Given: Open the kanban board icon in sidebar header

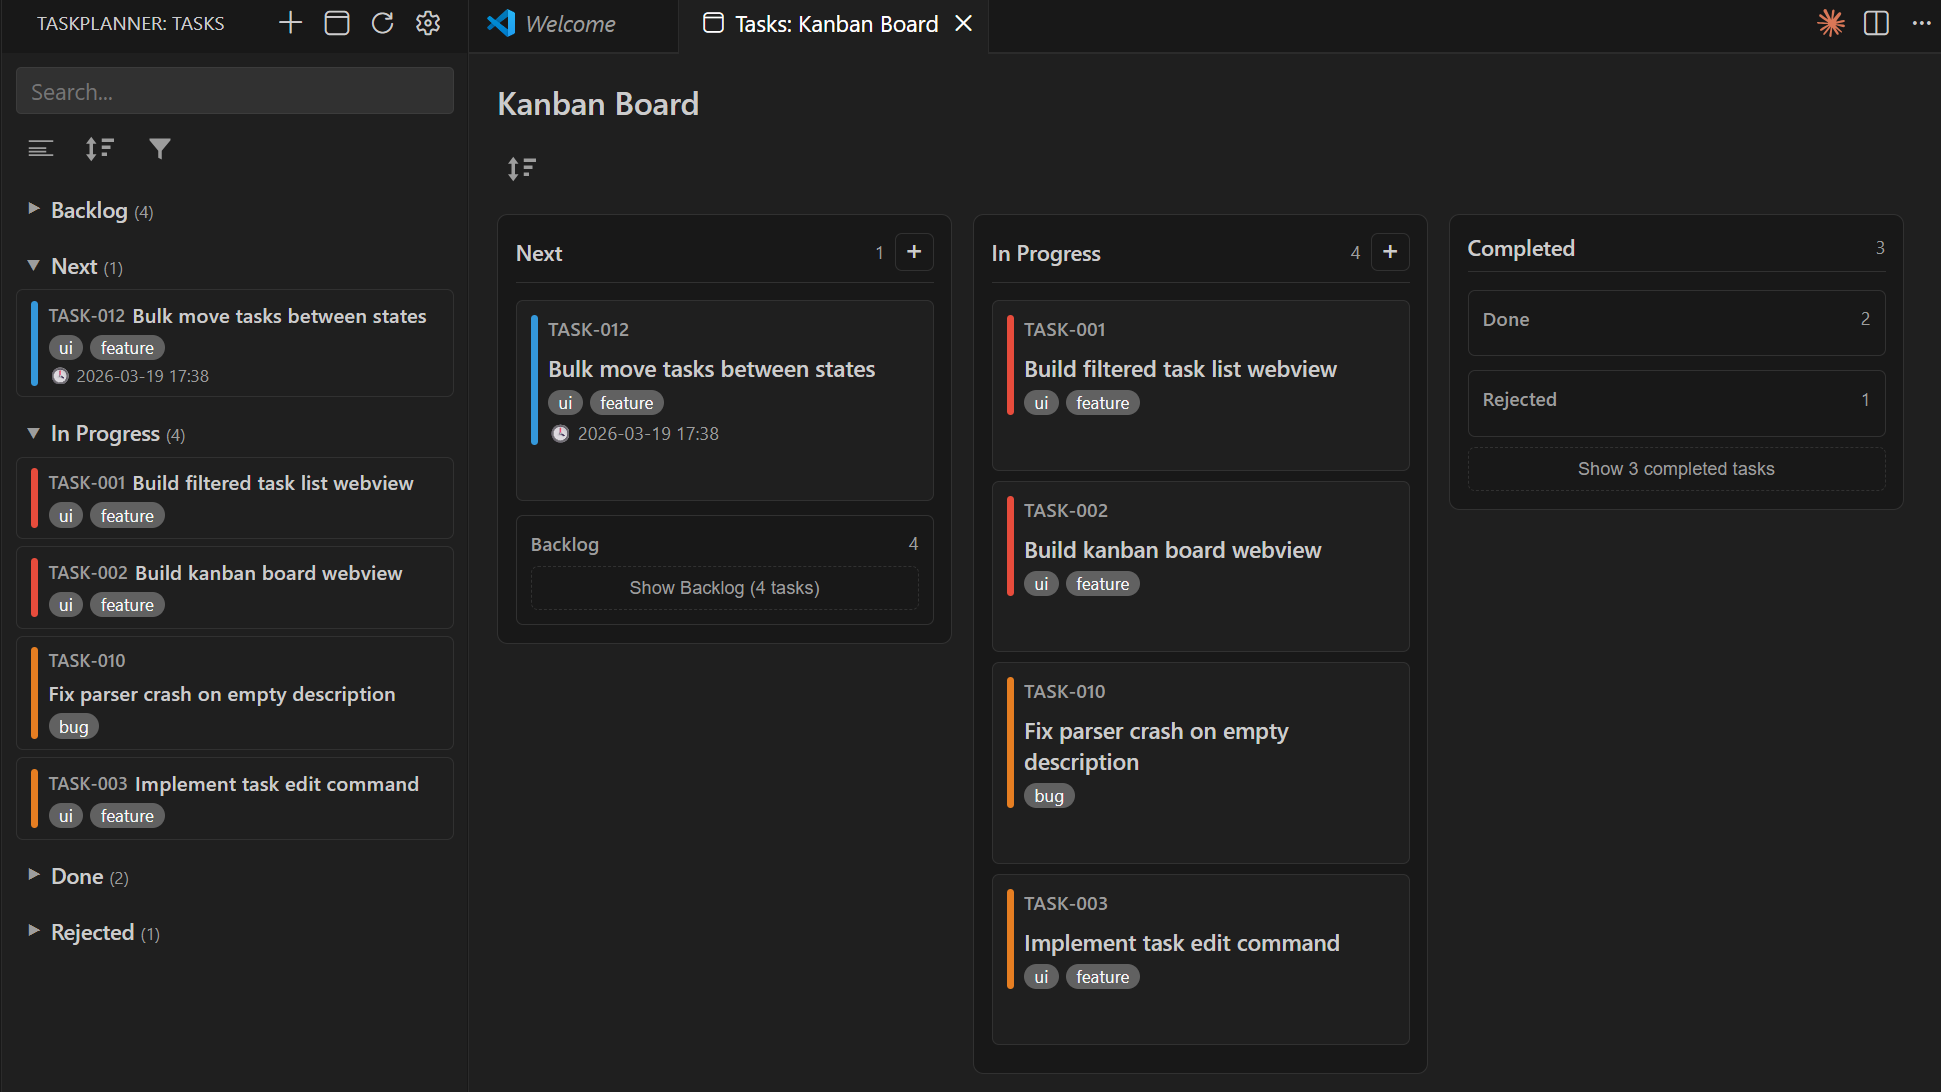Looking at the screenshot, I should [x=337, y=23].
